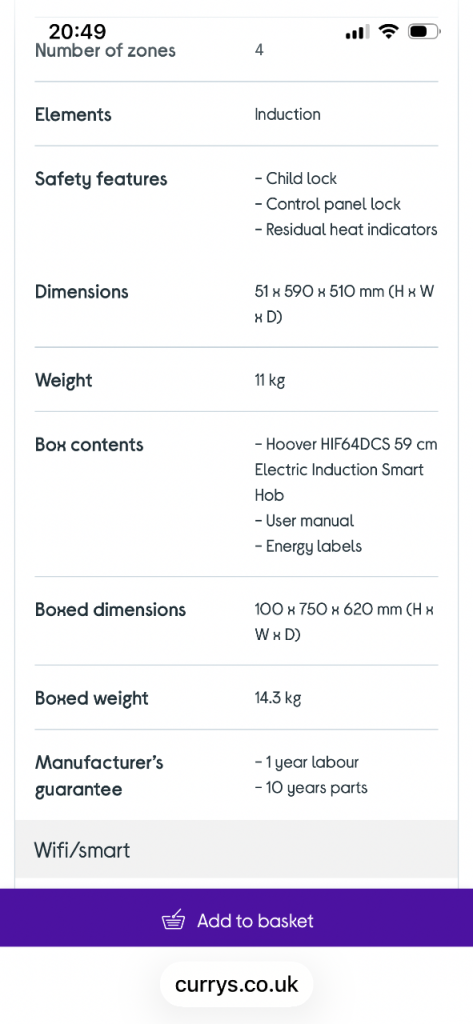This screenshot has height=1024, width=473.
Task: Tap the 10 years parts entry
Action: pos(311,788)
